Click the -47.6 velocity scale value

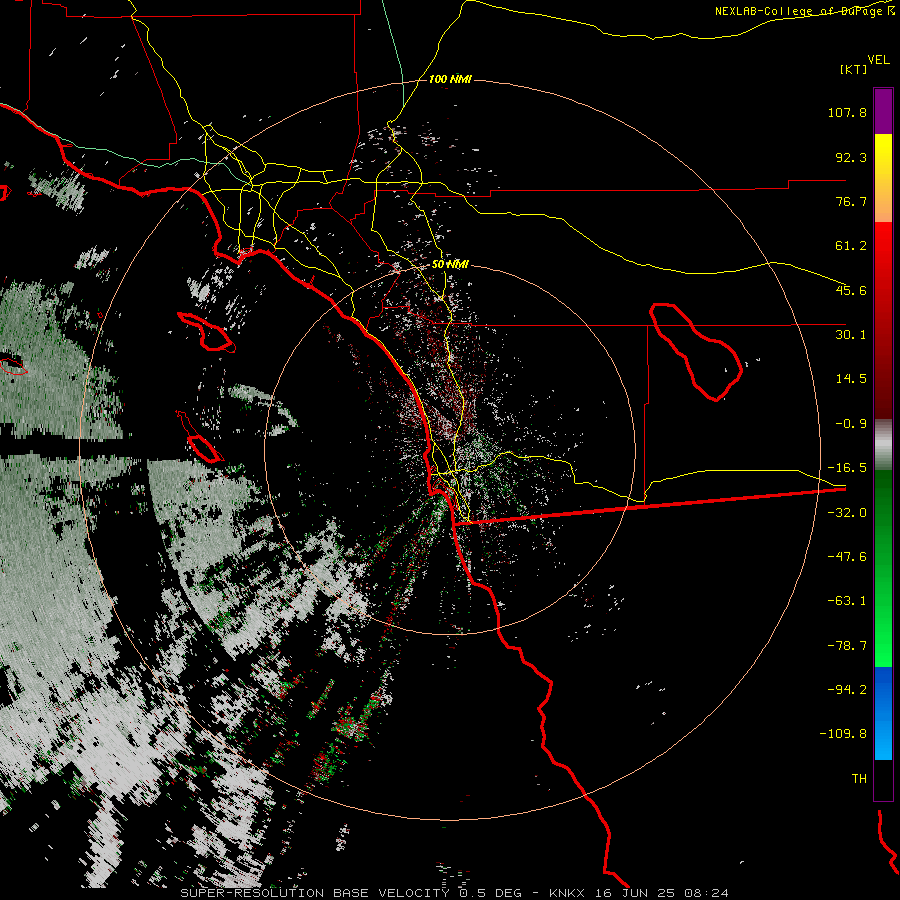click(847, 557)
